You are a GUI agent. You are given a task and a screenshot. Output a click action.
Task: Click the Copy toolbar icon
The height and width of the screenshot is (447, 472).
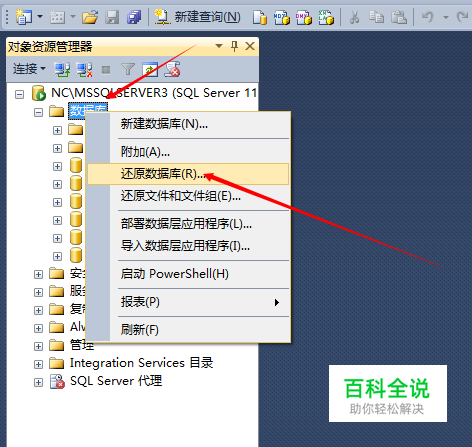[x=377, y=17]
